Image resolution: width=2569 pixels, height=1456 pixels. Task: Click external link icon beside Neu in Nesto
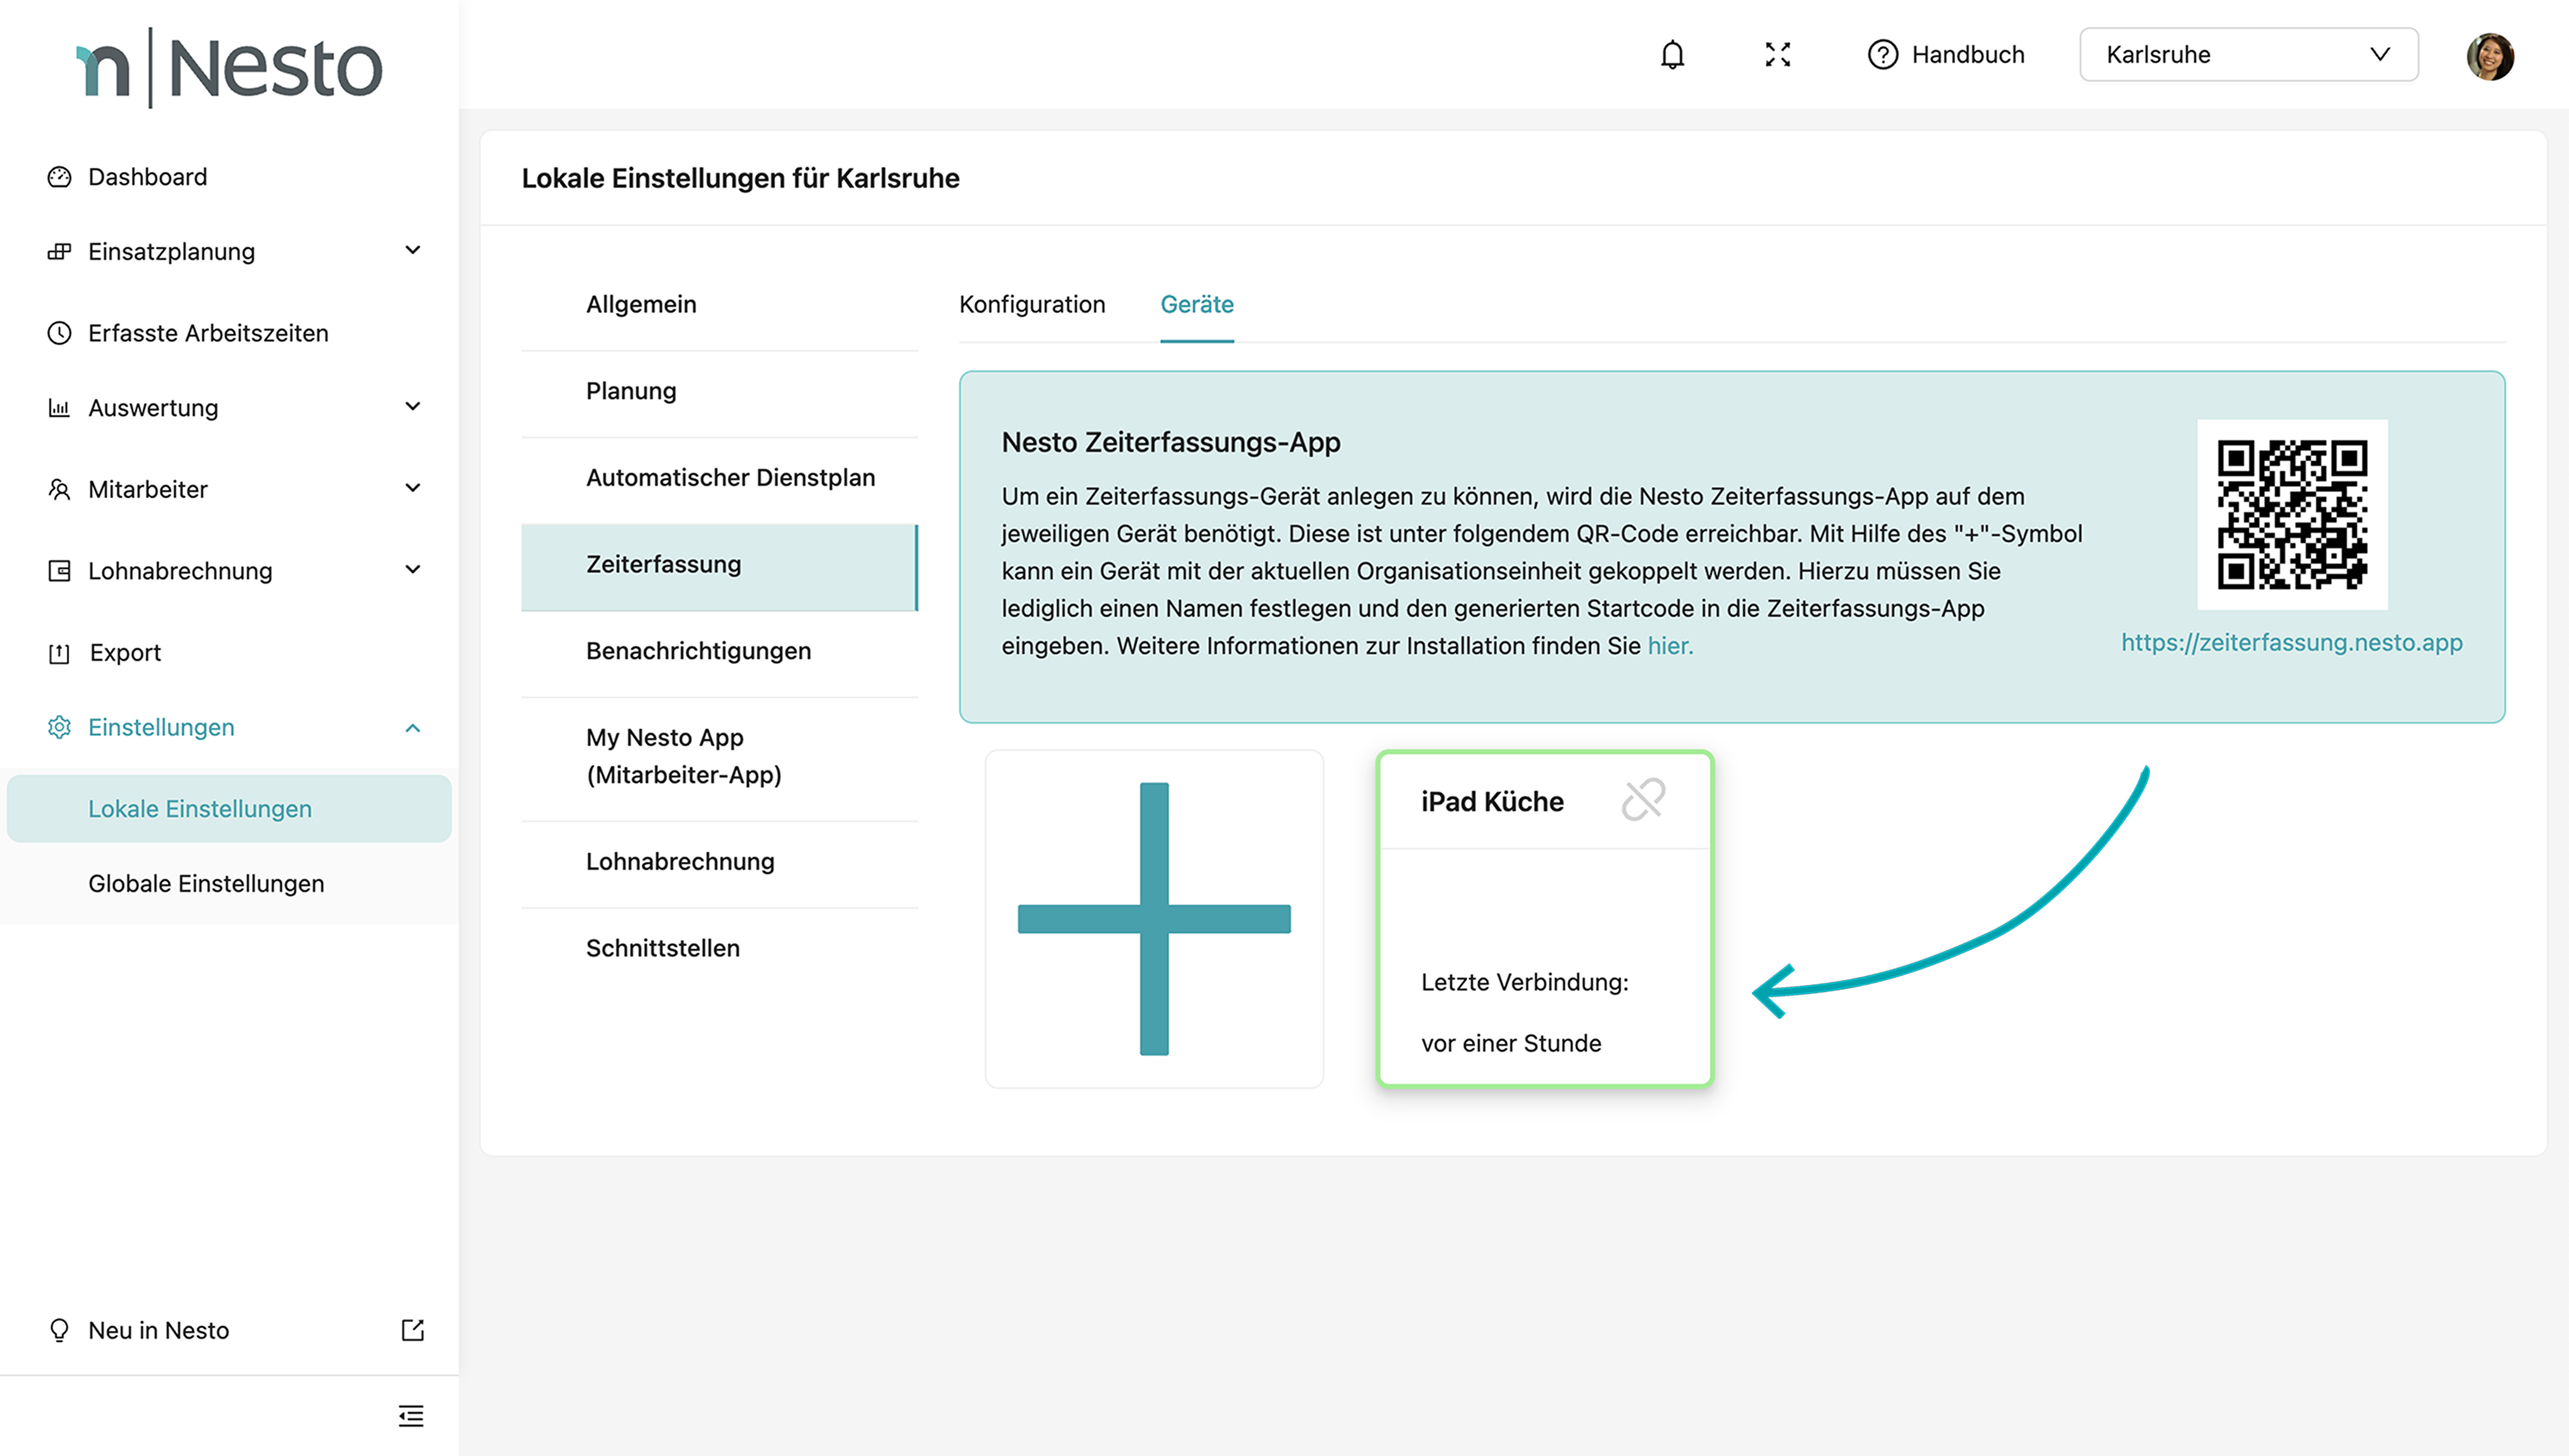pos(412,1330)
